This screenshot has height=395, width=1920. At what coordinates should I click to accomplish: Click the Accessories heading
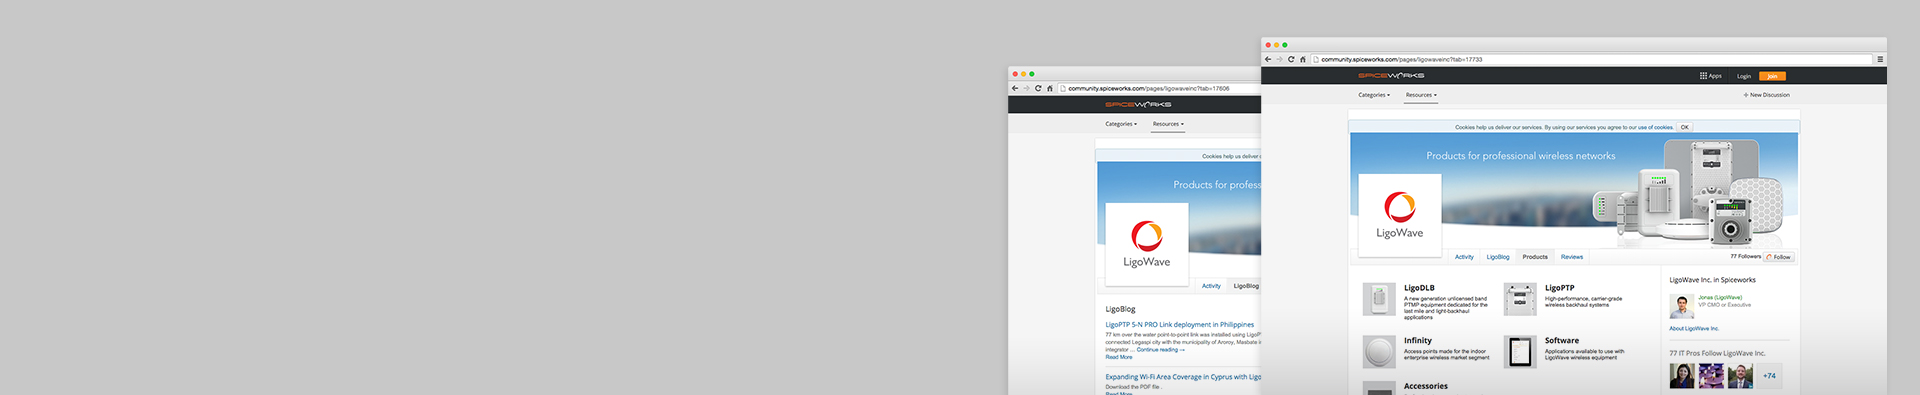1426,386
